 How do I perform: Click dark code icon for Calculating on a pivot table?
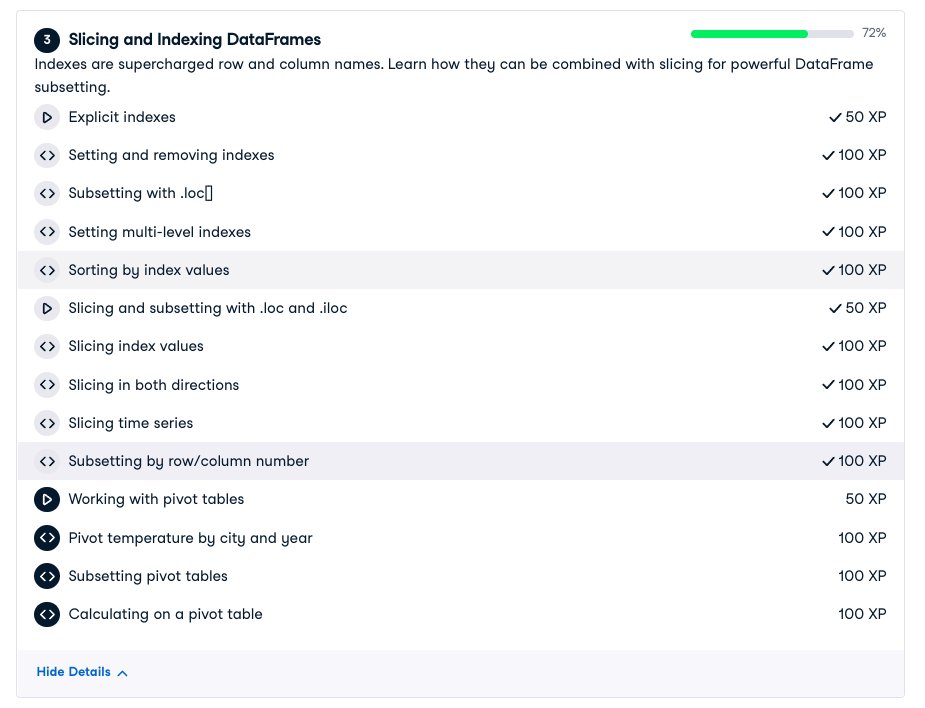pyautogui.click(x=47, y=614)
